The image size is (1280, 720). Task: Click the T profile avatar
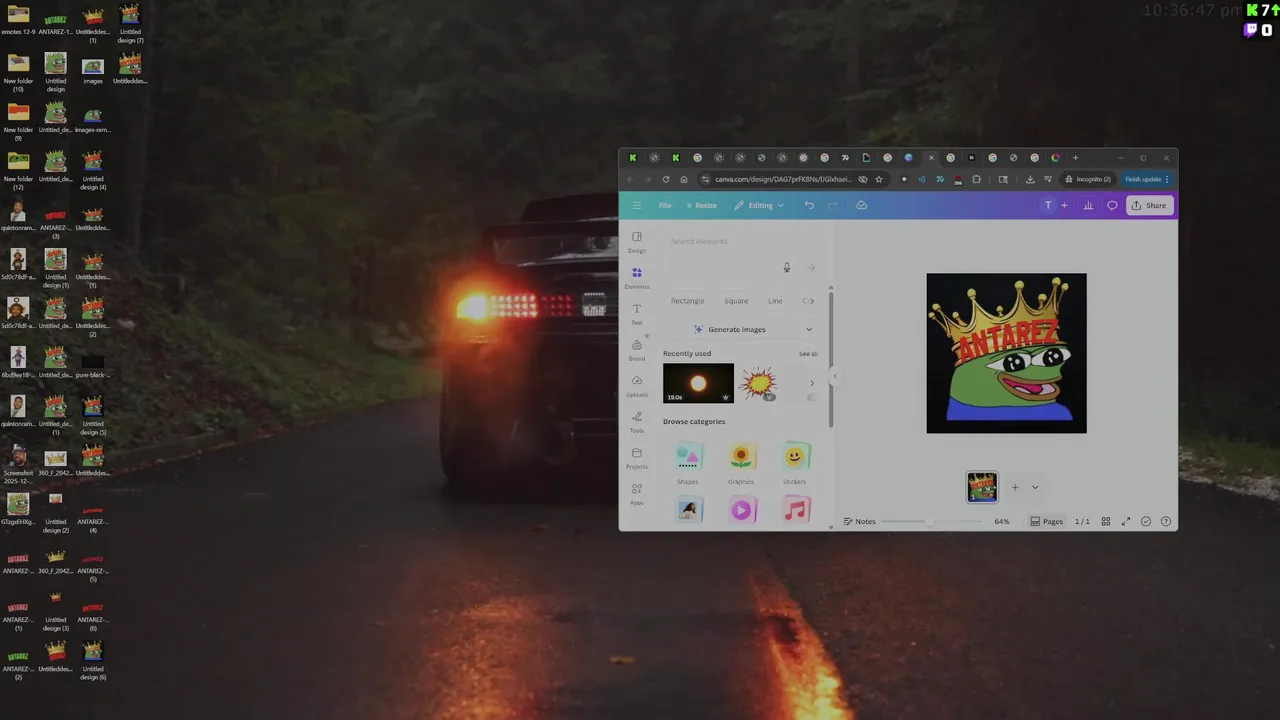click(x=1048, y=205)
